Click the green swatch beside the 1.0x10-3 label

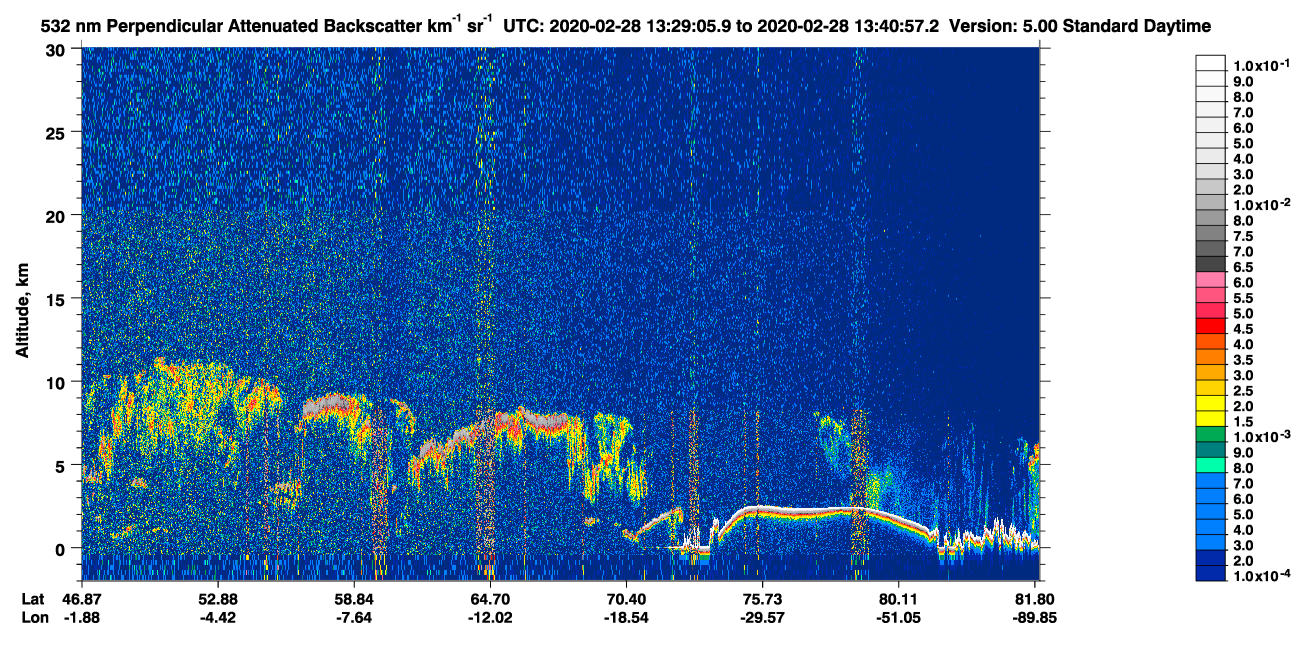pos(1210,436)
